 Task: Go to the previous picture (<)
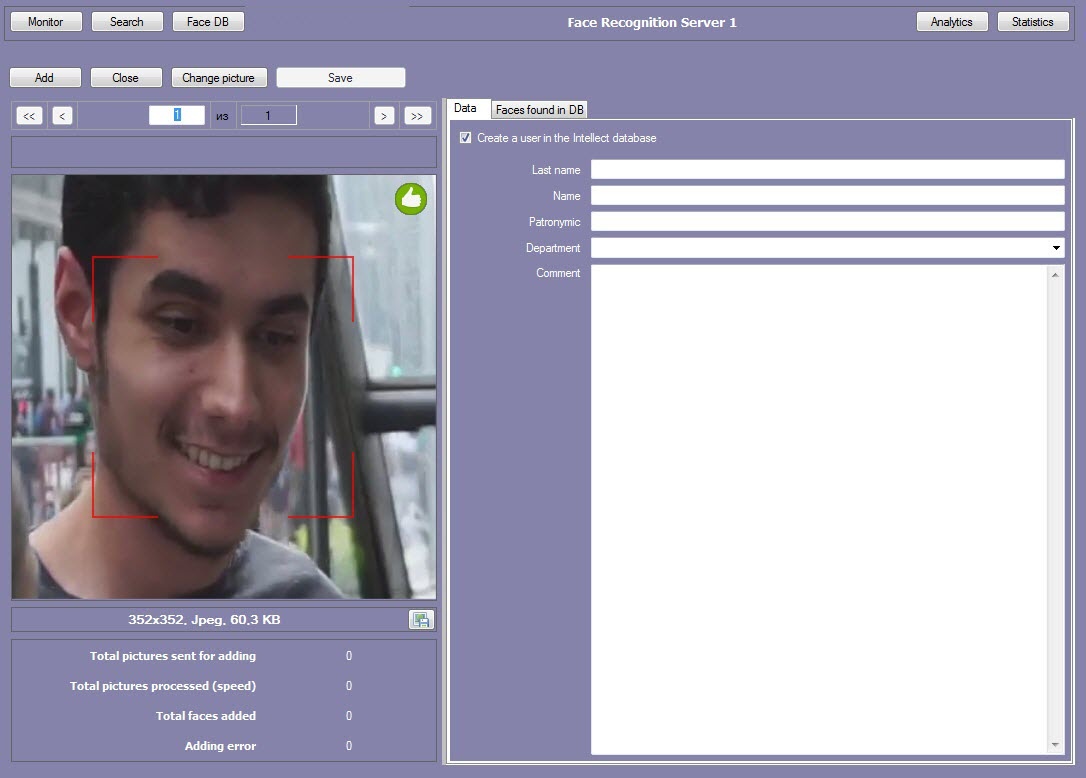pyautogui.click(x=62, y=116)
